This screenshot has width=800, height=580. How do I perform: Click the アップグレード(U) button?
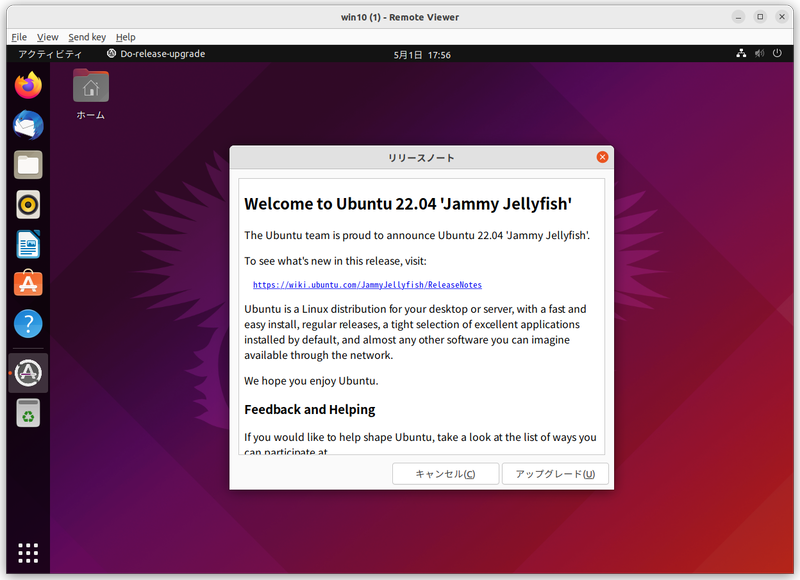555,474
